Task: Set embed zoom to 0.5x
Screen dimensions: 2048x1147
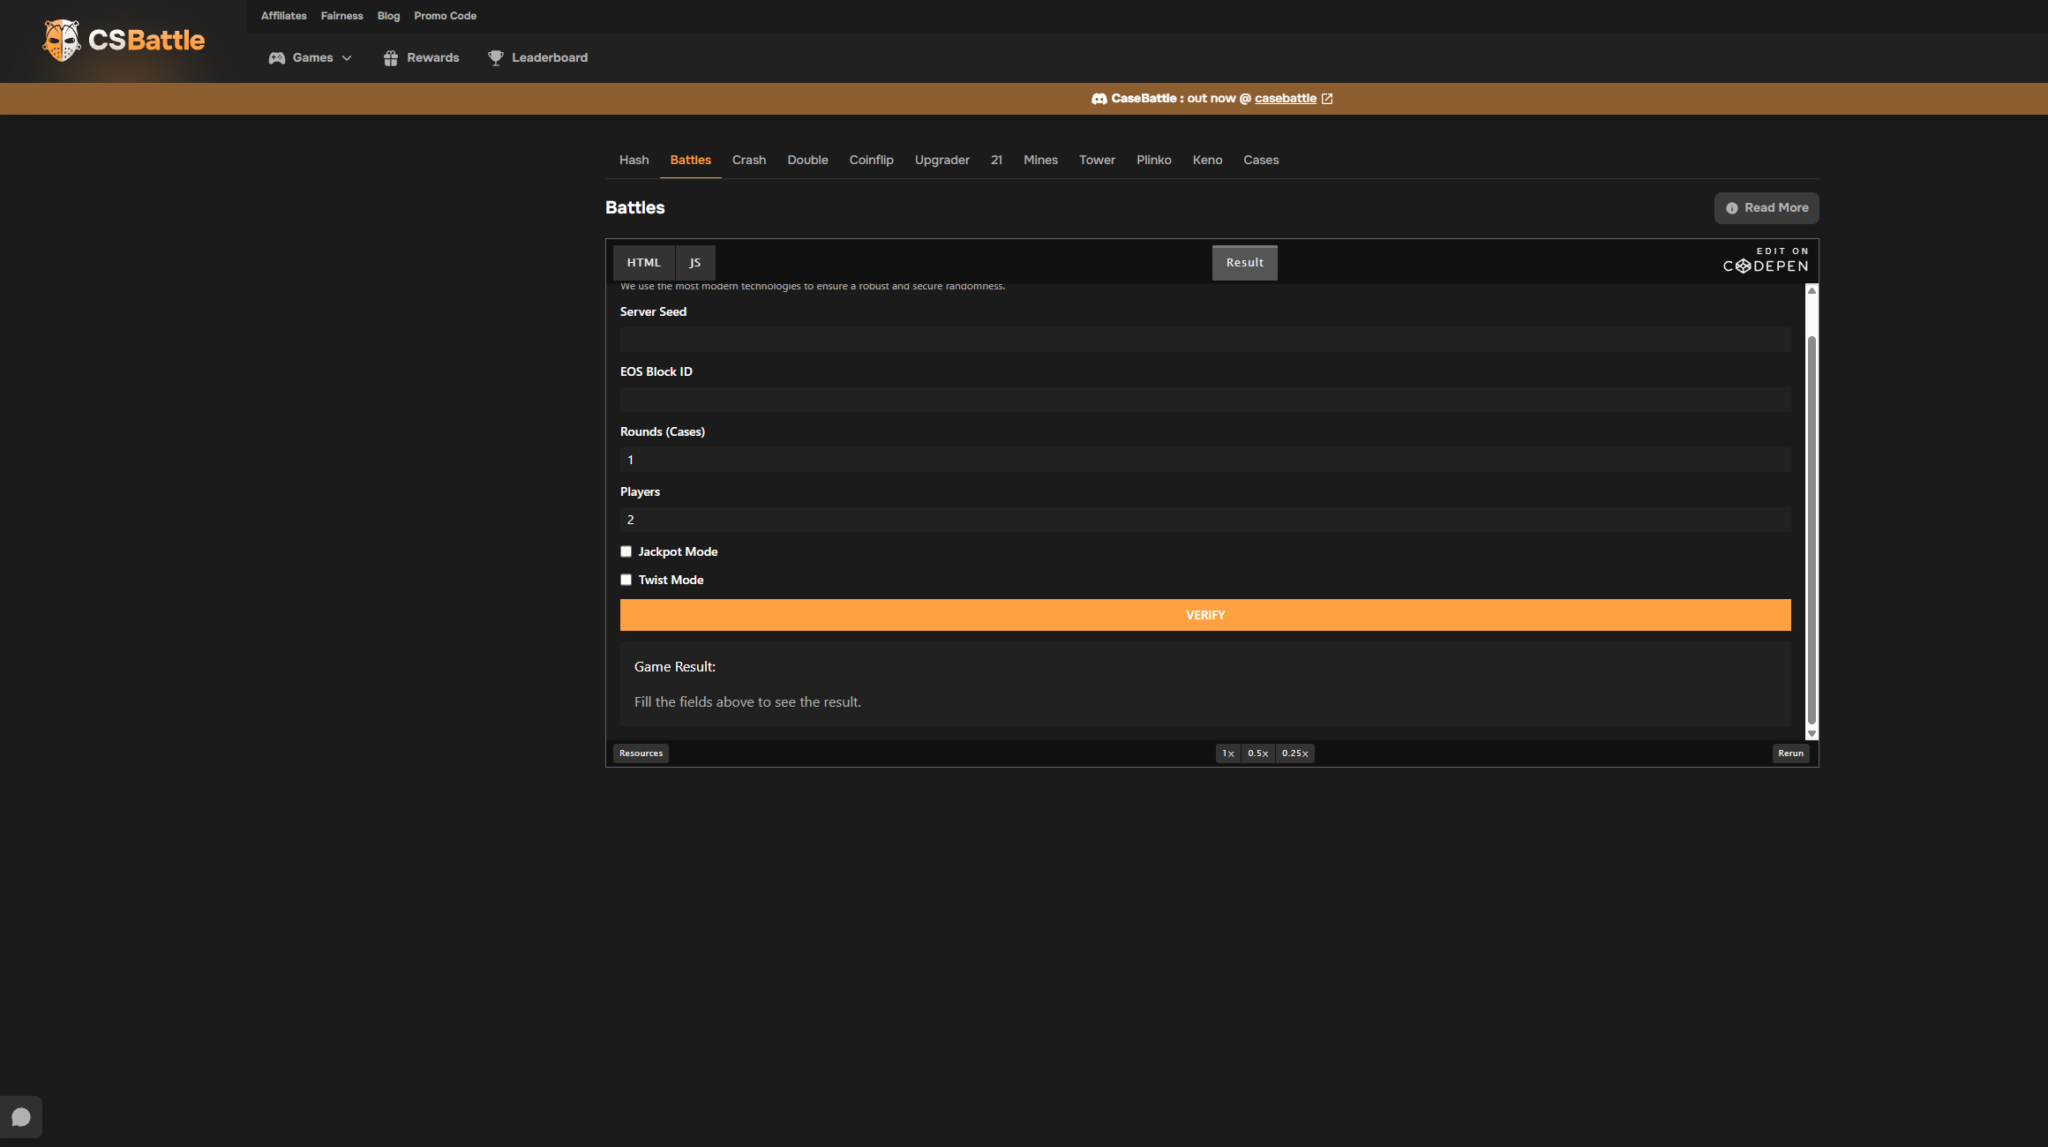Action: pos(1258,754)
